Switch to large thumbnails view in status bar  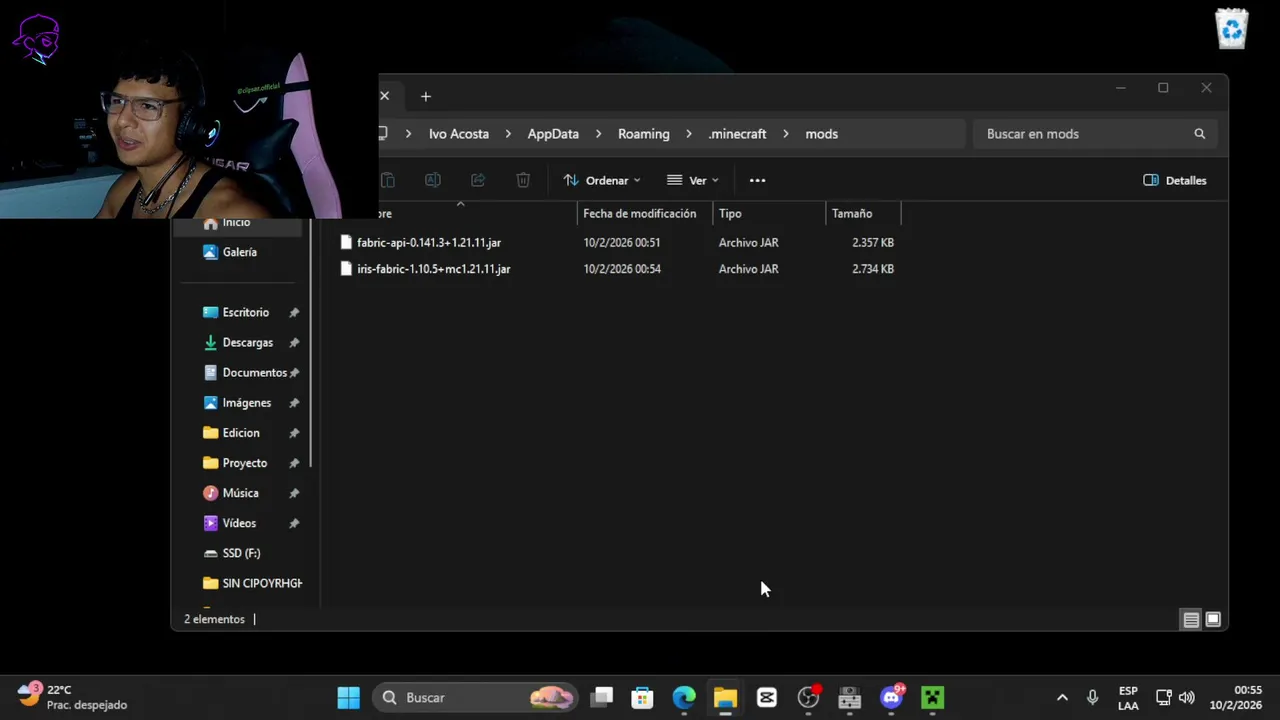1213,620
